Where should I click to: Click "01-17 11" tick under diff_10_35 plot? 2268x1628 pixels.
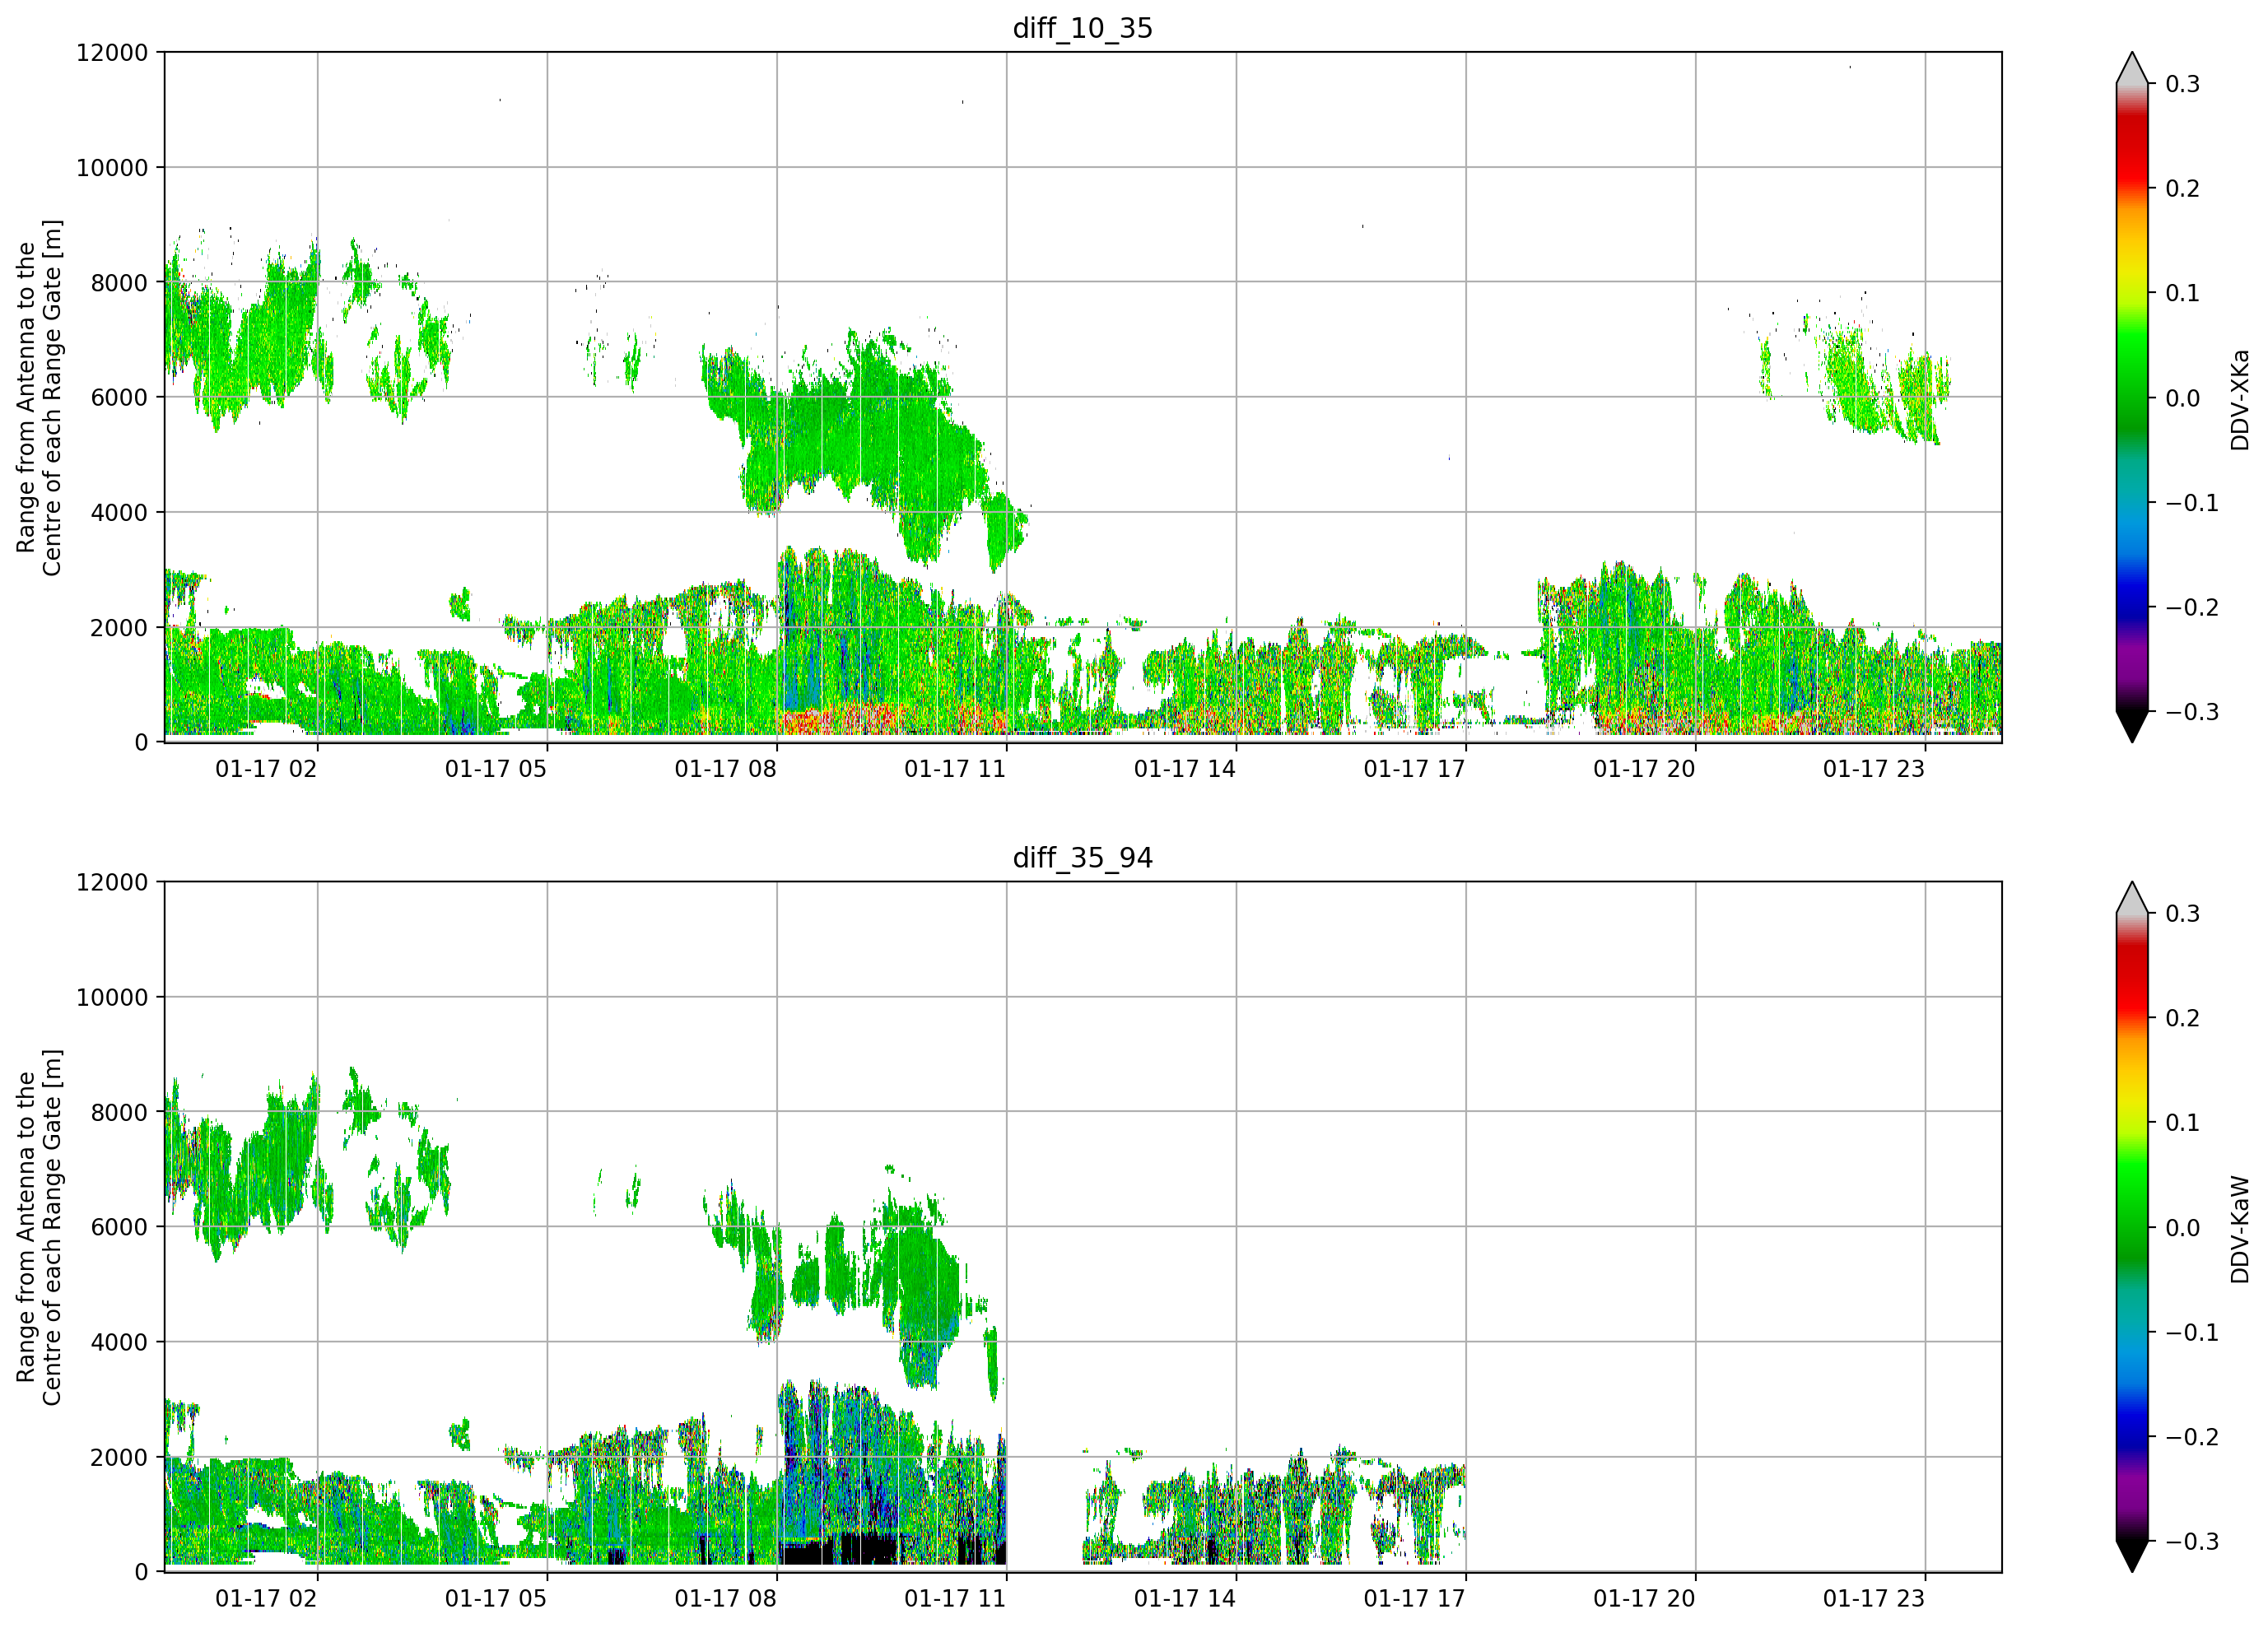[x=955, y=769]
